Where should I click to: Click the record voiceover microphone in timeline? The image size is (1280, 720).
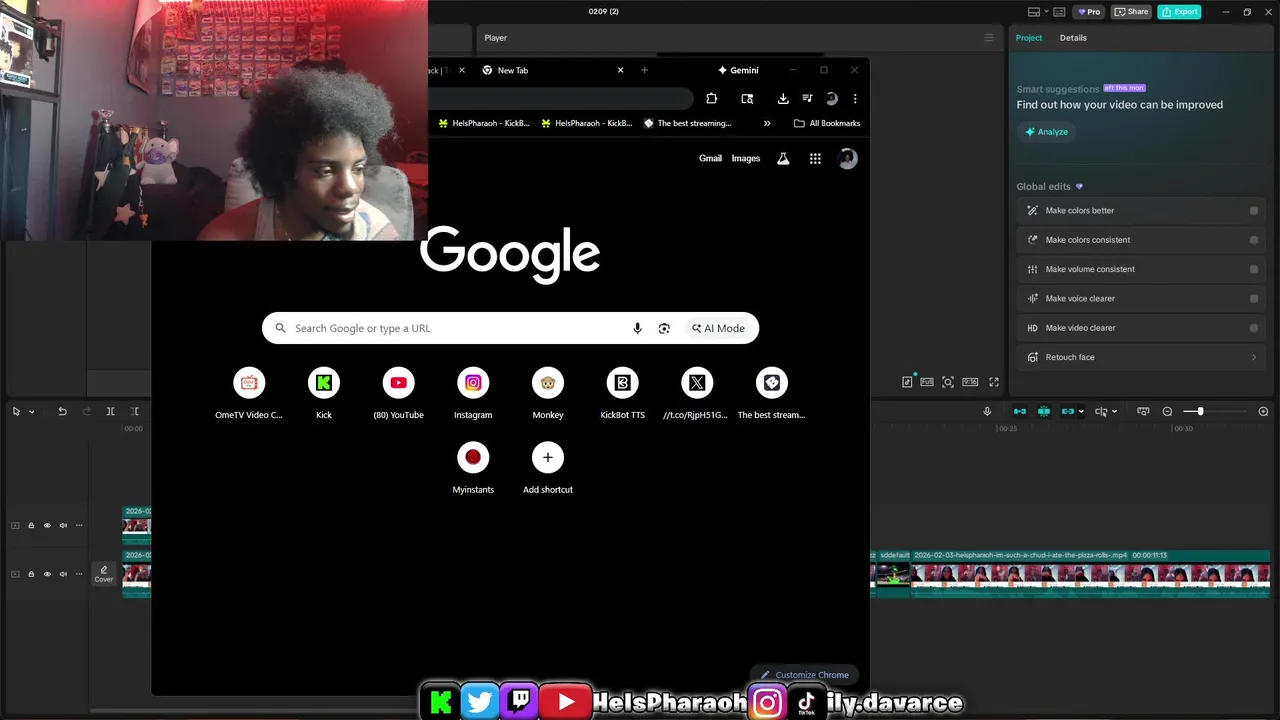(987, 412)
